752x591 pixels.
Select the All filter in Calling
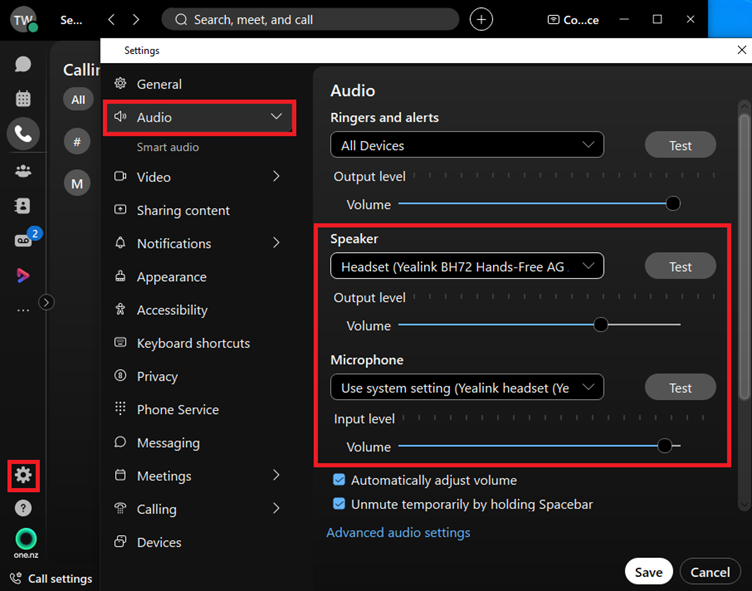point(78,99)
